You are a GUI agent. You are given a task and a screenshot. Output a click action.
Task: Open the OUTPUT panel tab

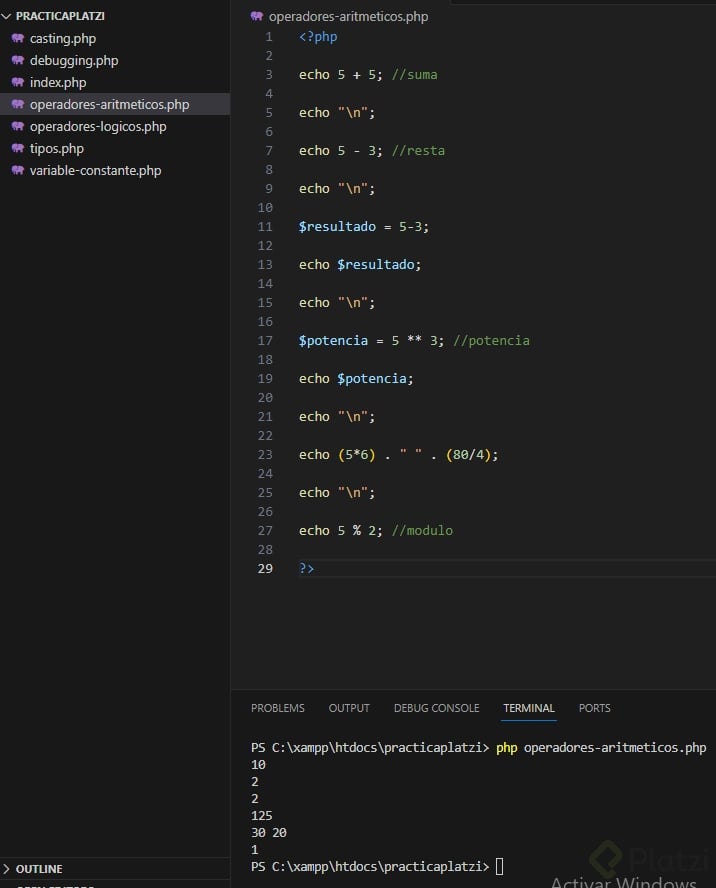(x=349, y=708)
